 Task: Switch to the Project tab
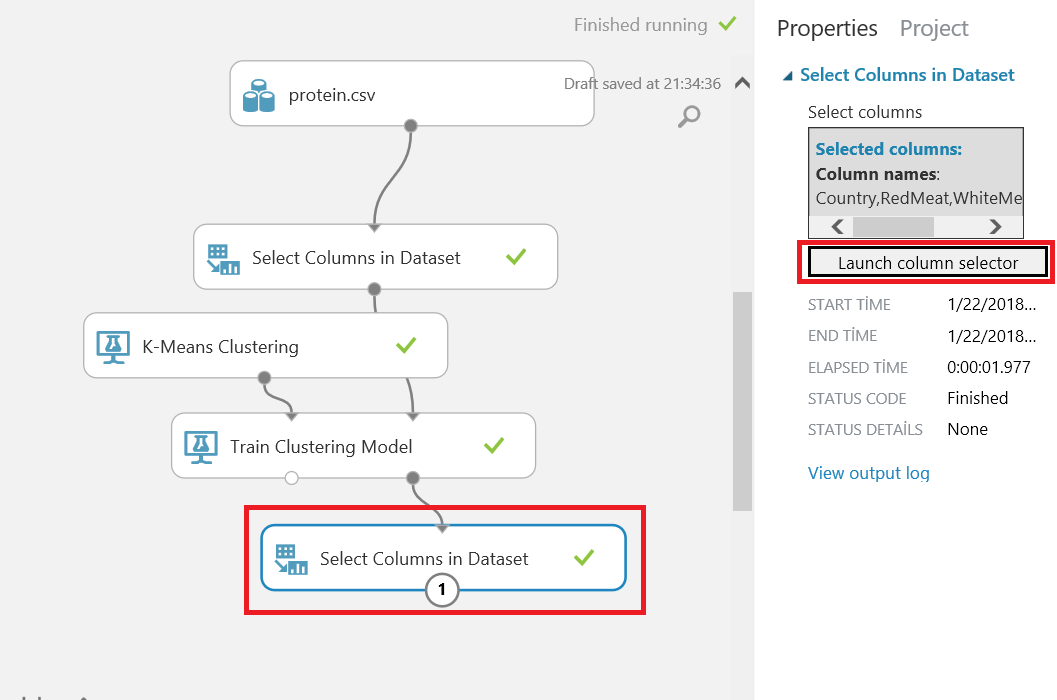[934, 29]
